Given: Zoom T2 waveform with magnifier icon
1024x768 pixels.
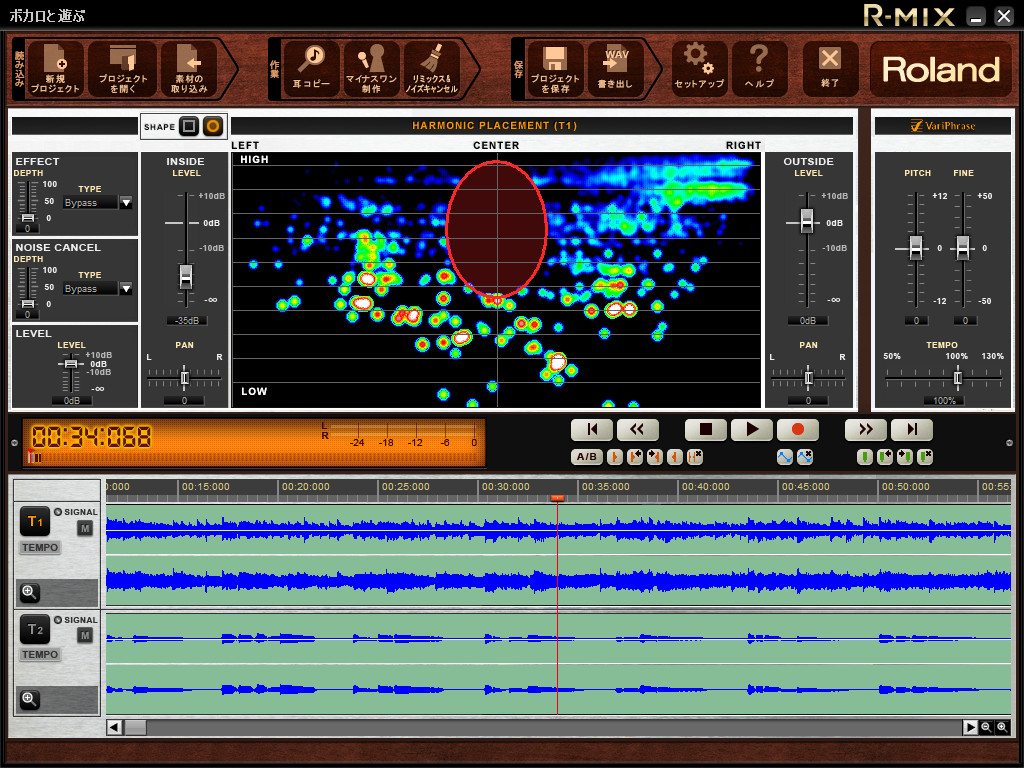Looking at the screenshot, I should click(29, 699).
